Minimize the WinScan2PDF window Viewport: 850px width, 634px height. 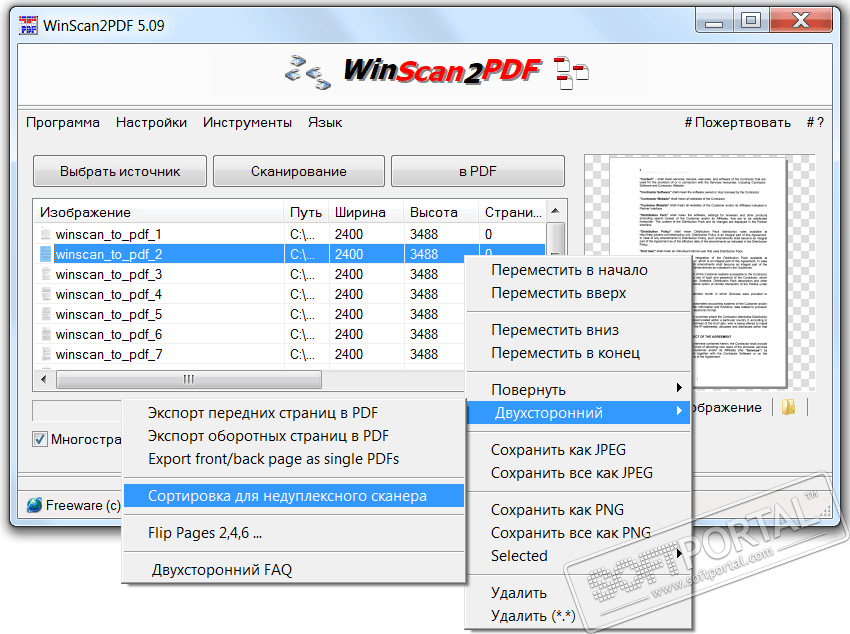tap(714, 21)
